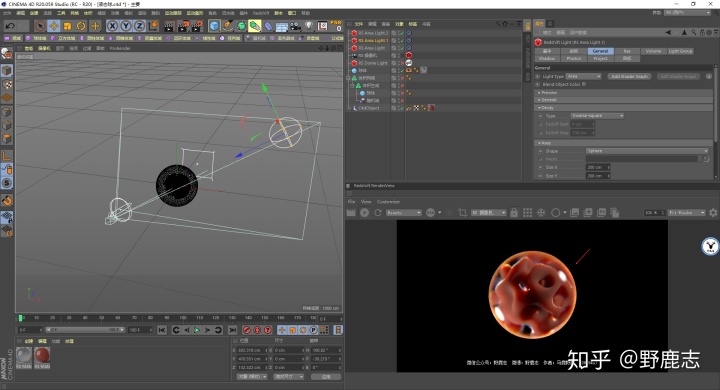
Task: Switch to the Volume tab
Action: [x=653, y=51]
